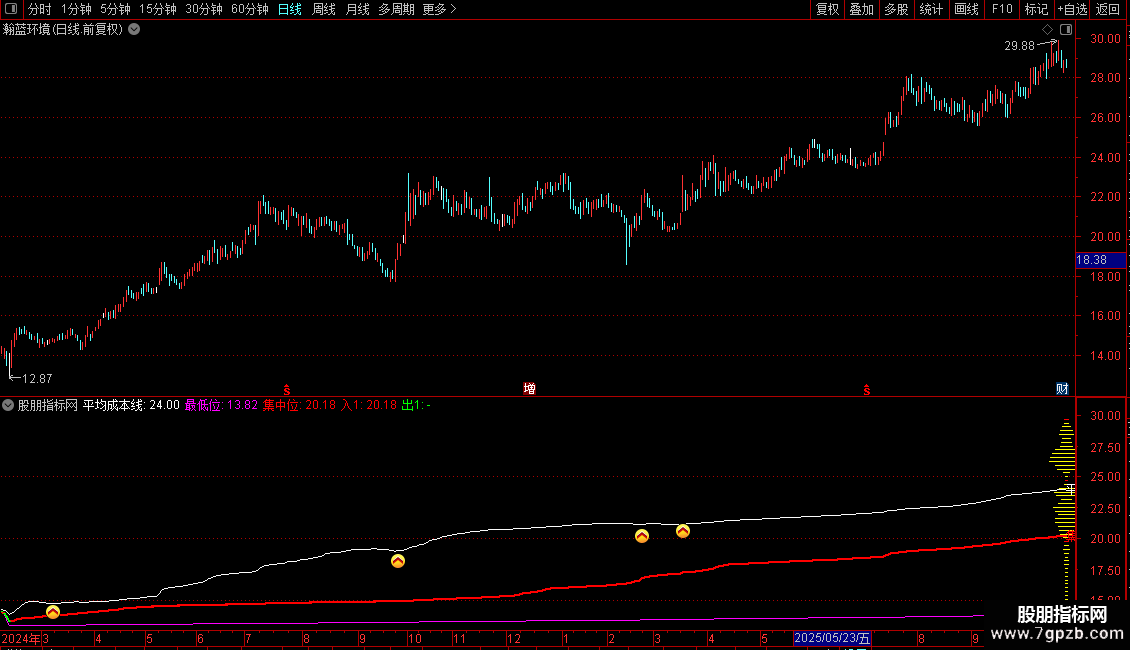Click the 增 event marker on chart

click(x=529, y=389)
